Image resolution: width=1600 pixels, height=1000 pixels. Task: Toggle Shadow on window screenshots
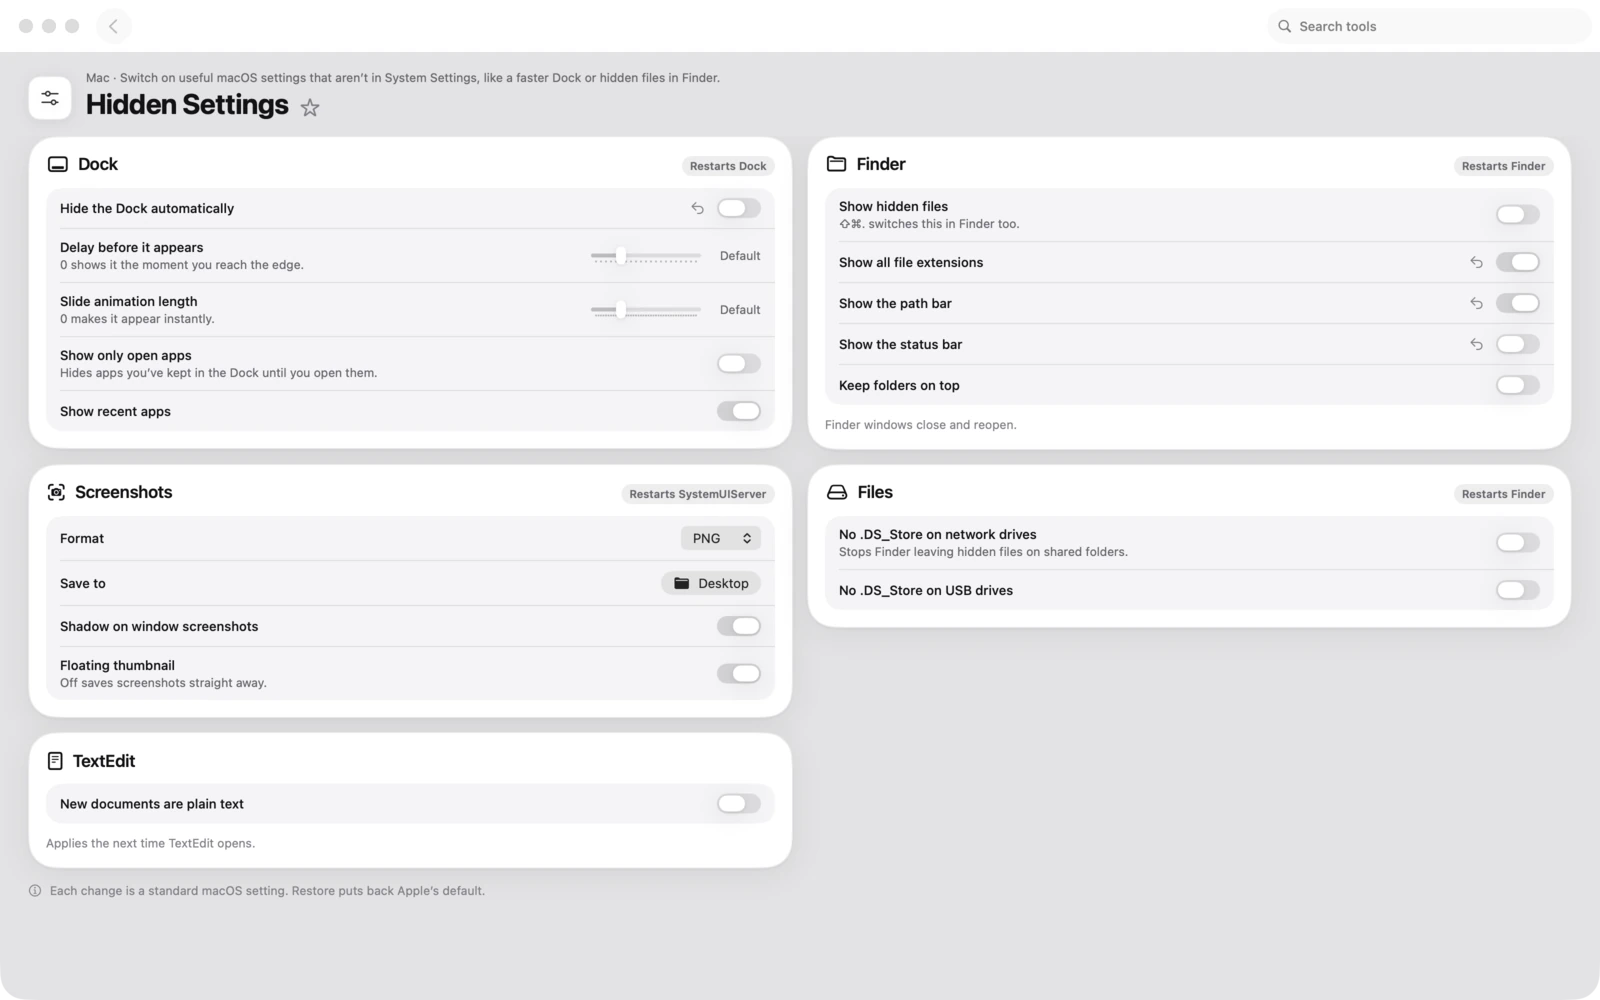[x=739, y=626]
